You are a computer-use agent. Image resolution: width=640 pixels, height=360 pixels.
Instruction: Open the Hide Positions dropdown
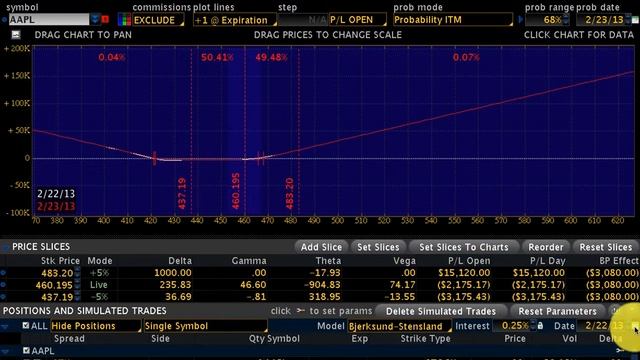(x=95, y=326)
